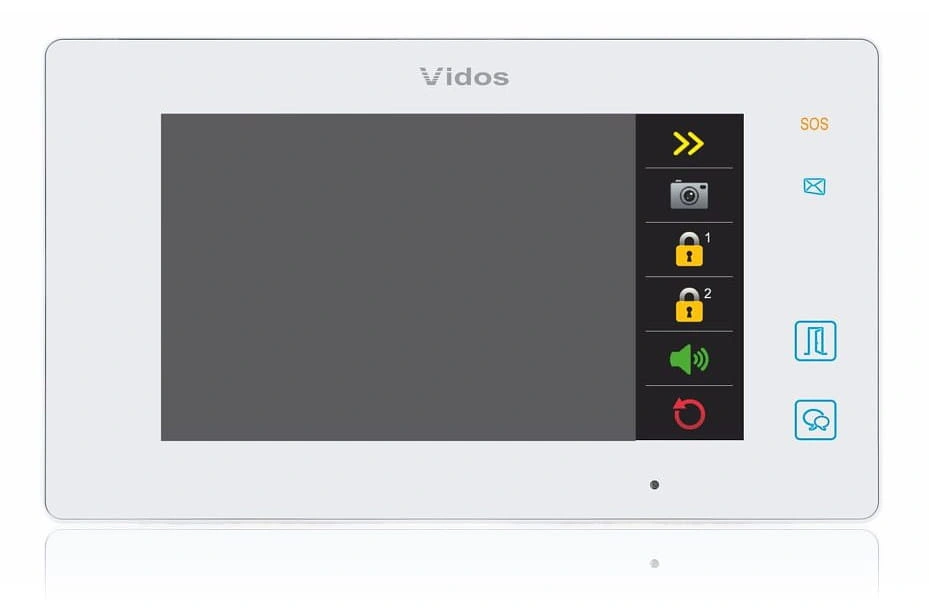
Task: Click the white bezel left of the display
Action: coord(103,277)
